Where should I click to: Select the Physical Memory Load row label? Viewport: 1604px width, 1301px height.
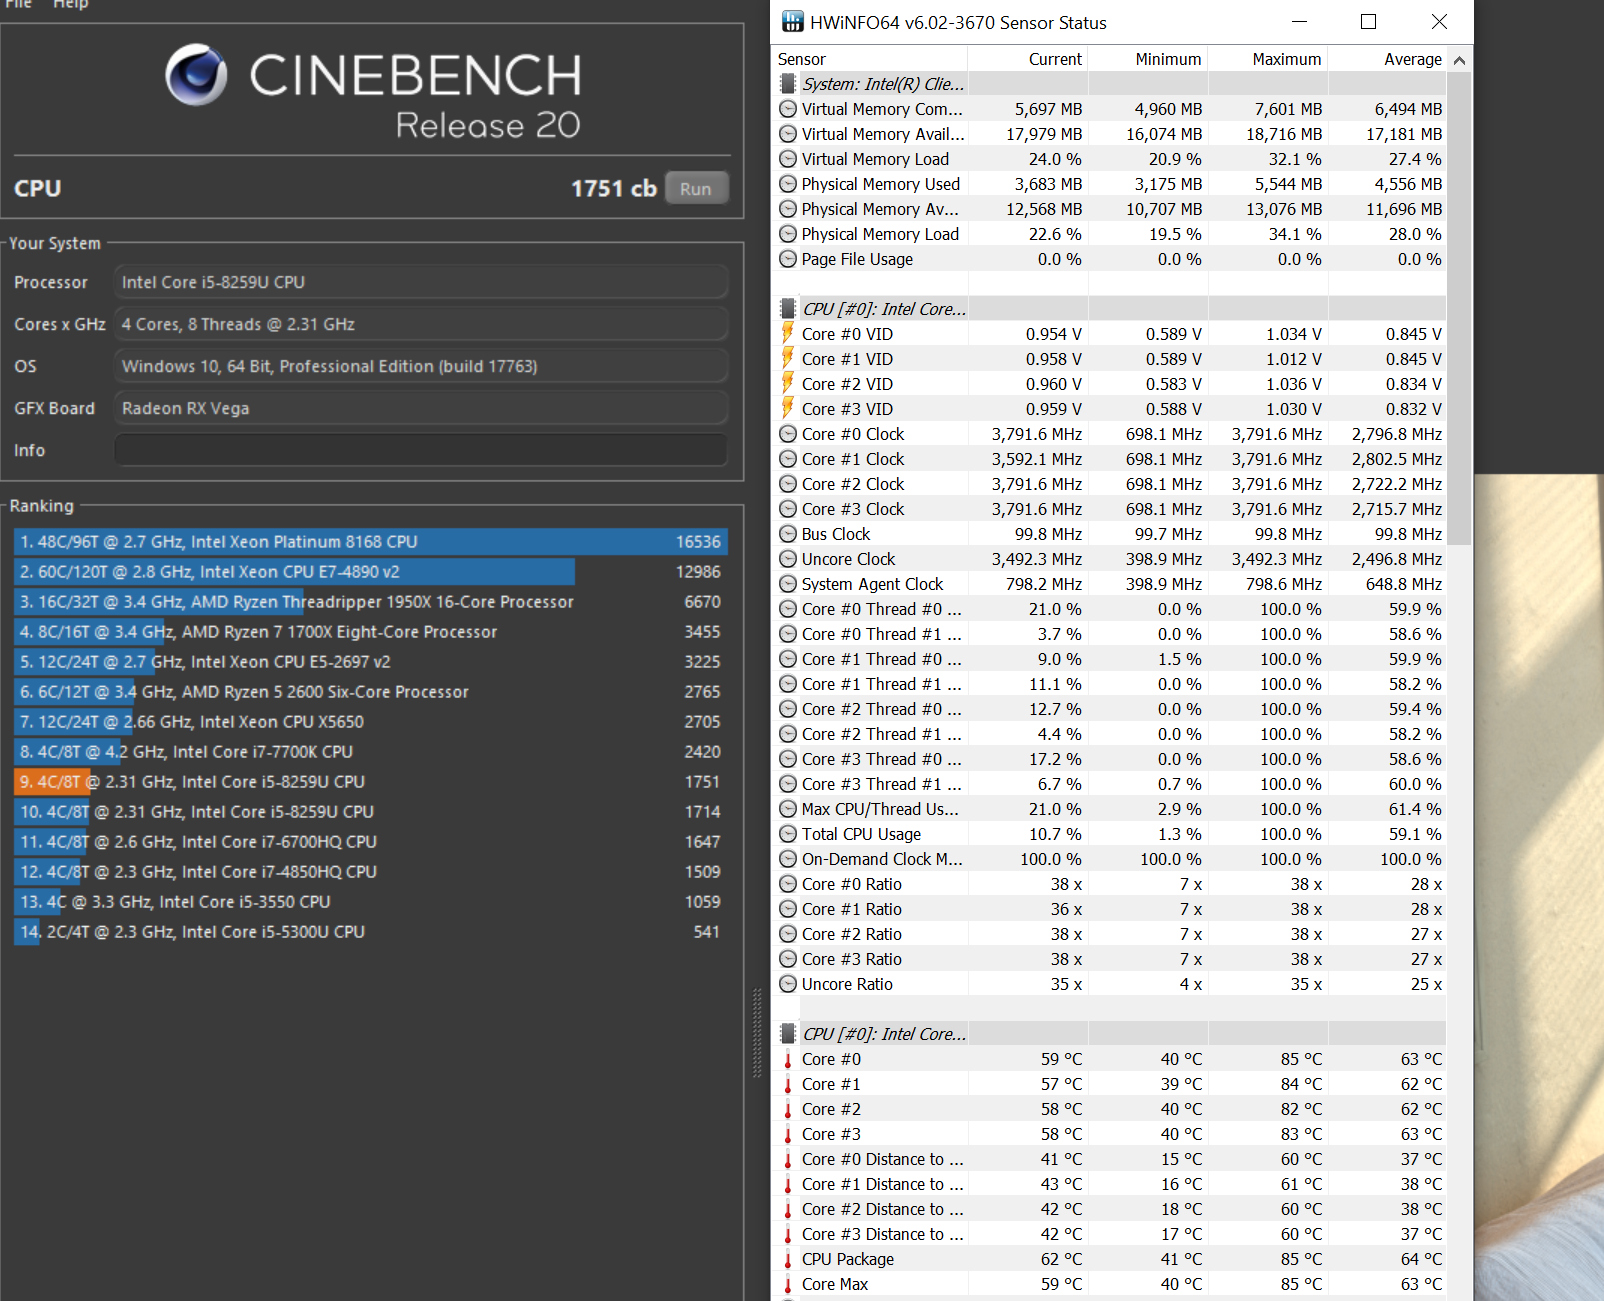(x=880, y=234)
